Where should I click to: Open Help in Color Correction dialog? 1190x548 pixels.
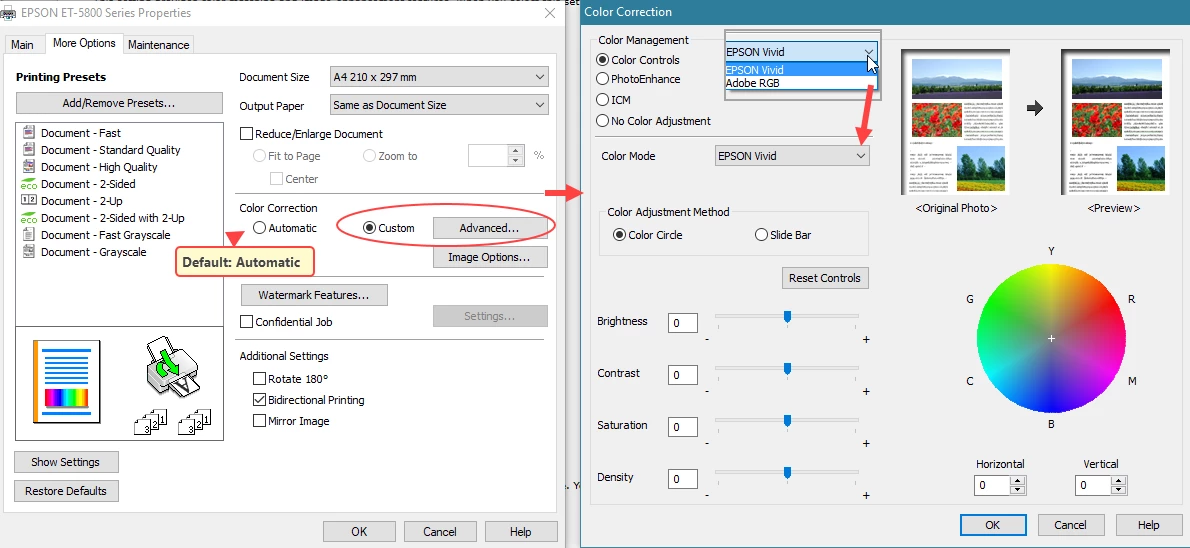(x=1148, y=524)
